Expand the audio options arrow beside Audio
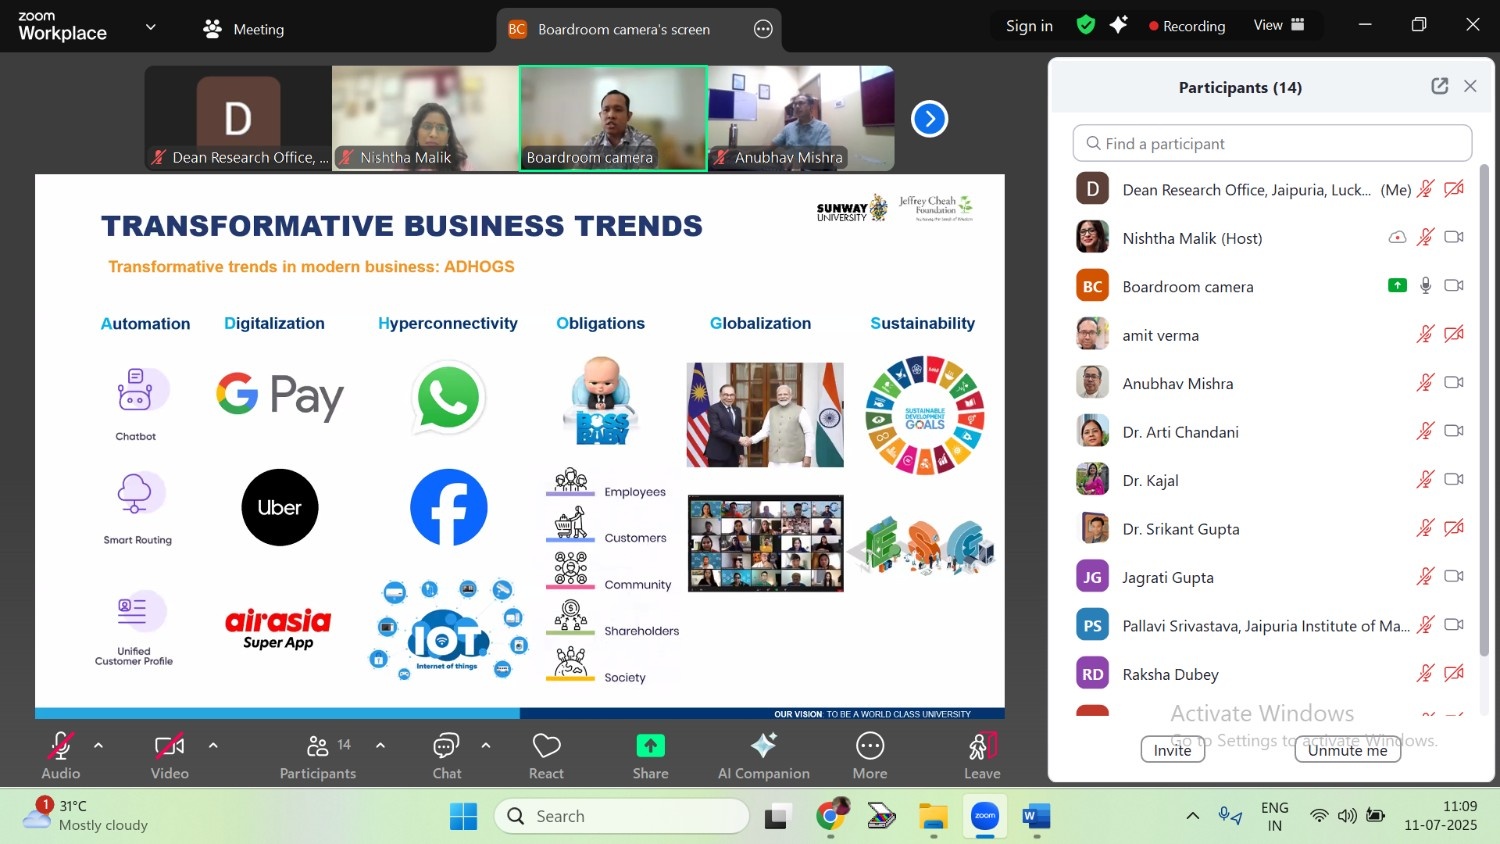The width and height of the screenshot is (1500, 844). click(98, 745)
